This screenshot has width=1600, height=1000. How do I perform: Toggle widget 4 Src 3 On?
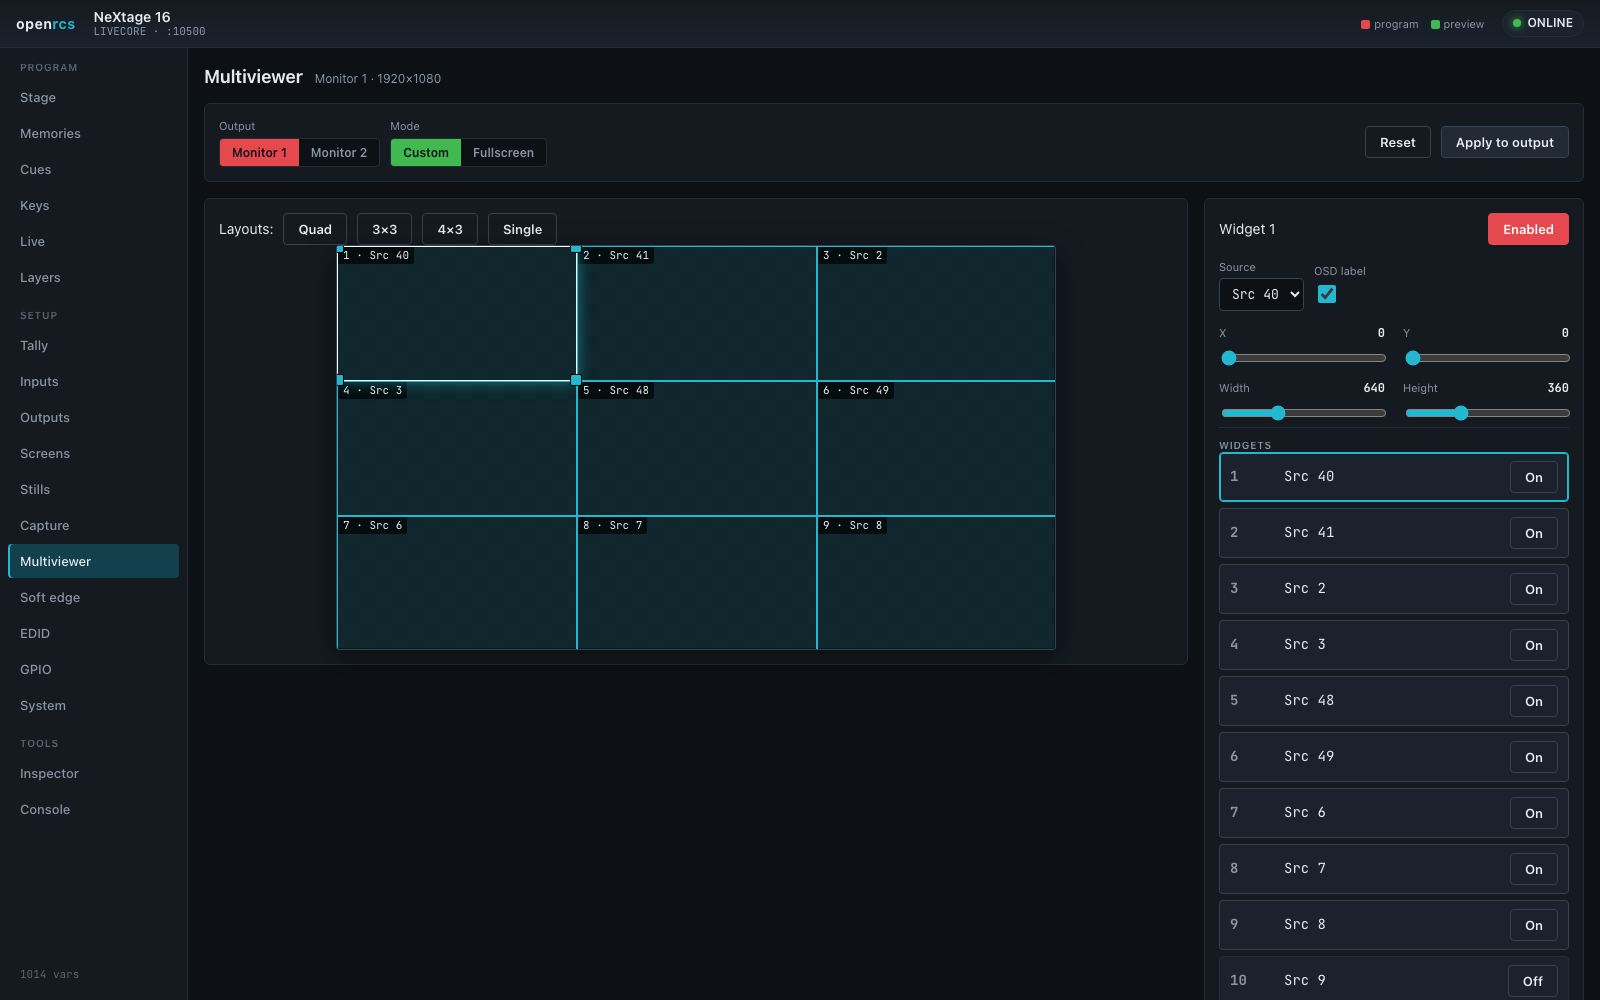pyautogui.click(x=1534, y=645)
